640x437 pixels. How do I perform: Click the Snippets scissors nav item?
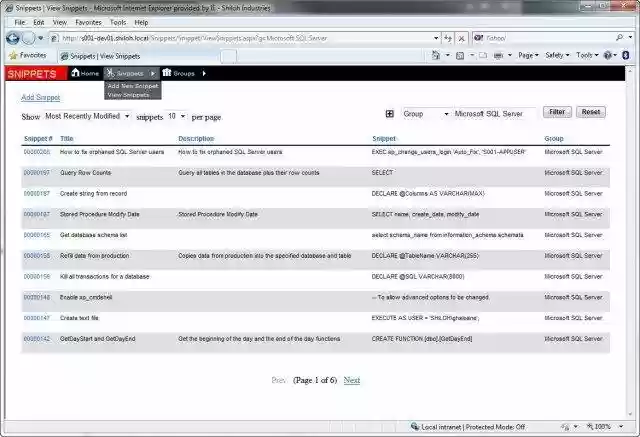(x=125, y=73)
